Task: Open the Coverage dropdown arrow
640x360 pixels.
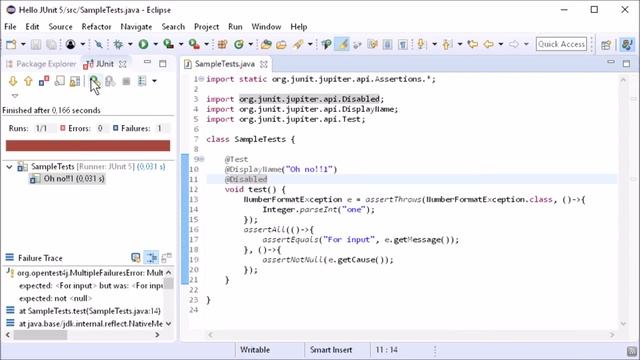Action: coord(181,44)
